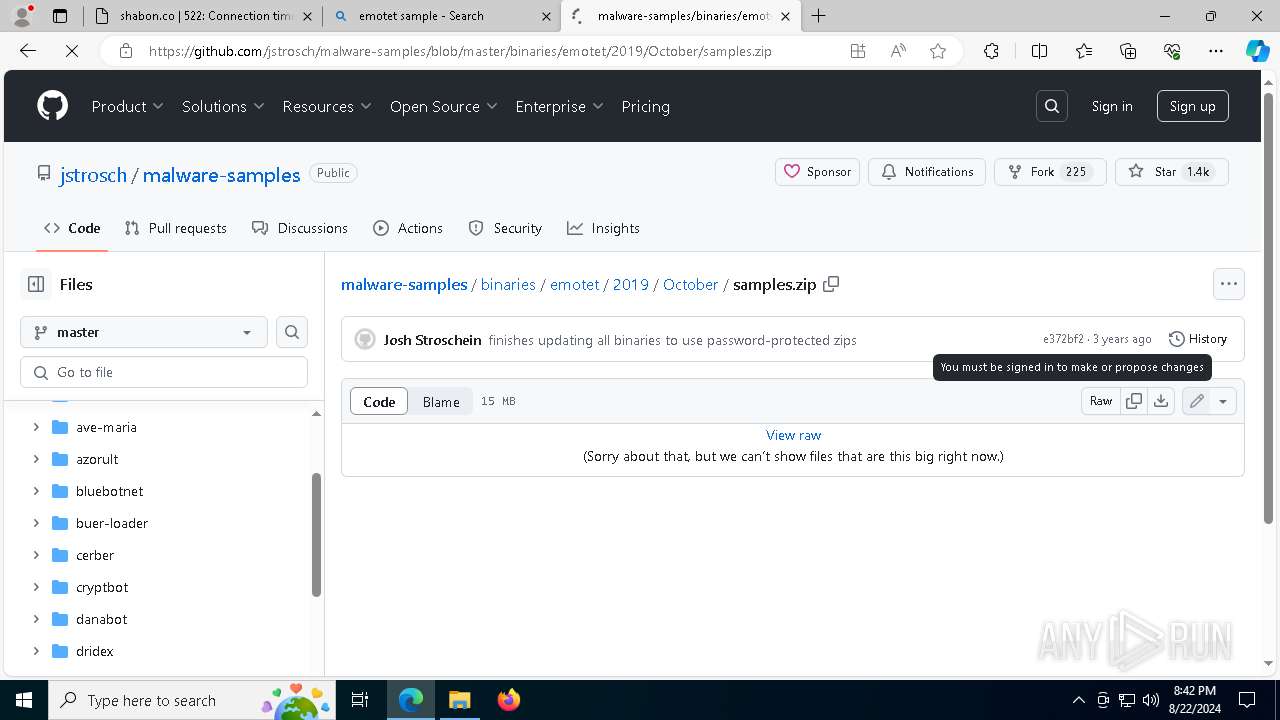Screen dimensions: 1280x720
Task: Open the Security tab
Action: pos(505,228)
